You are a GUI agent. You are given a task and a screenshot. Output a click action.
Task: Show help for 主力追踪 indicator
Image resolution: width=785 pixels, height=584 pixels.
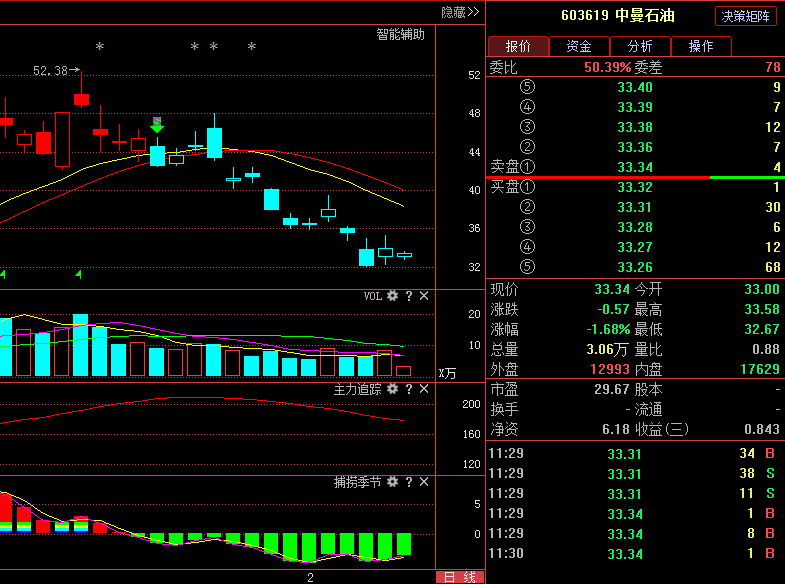(408, 389)
